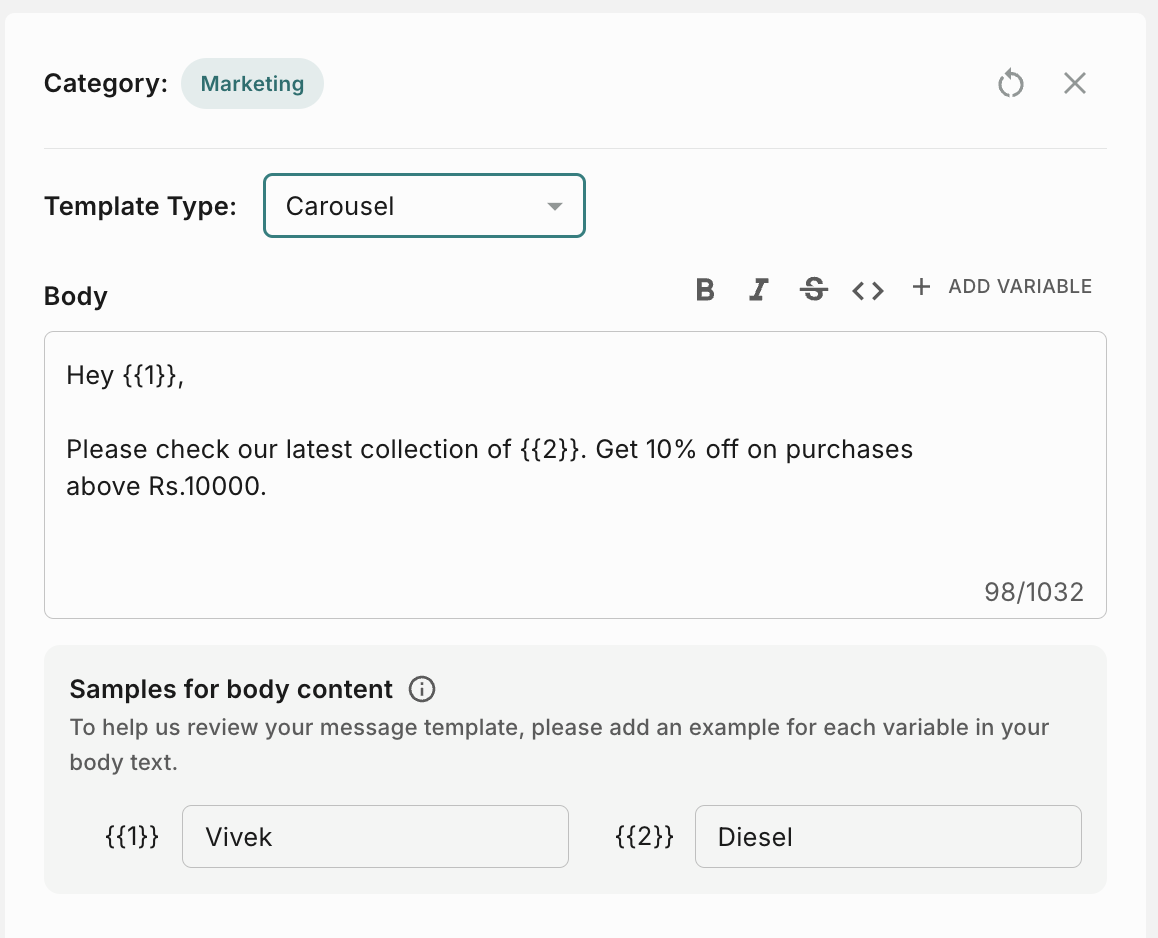Close the template editor with the X icon
Screen dimensions: 1158x938
tap(1075, 83)
